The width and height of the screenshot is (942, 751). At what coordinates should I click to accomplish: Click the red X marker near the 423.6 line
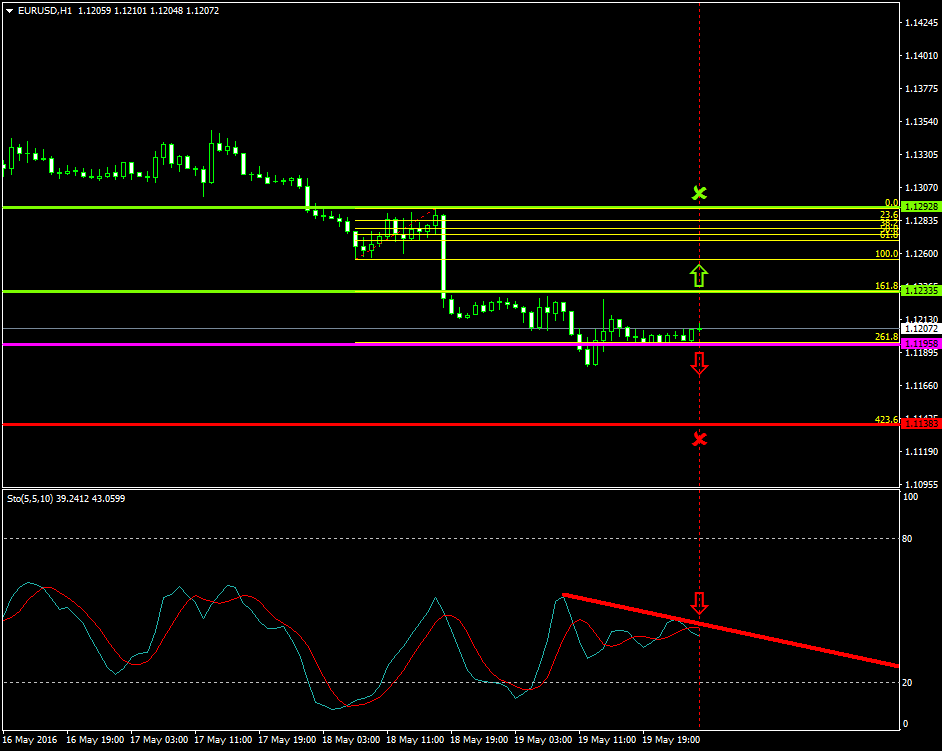pyautogui.click(x=699, y=438)
